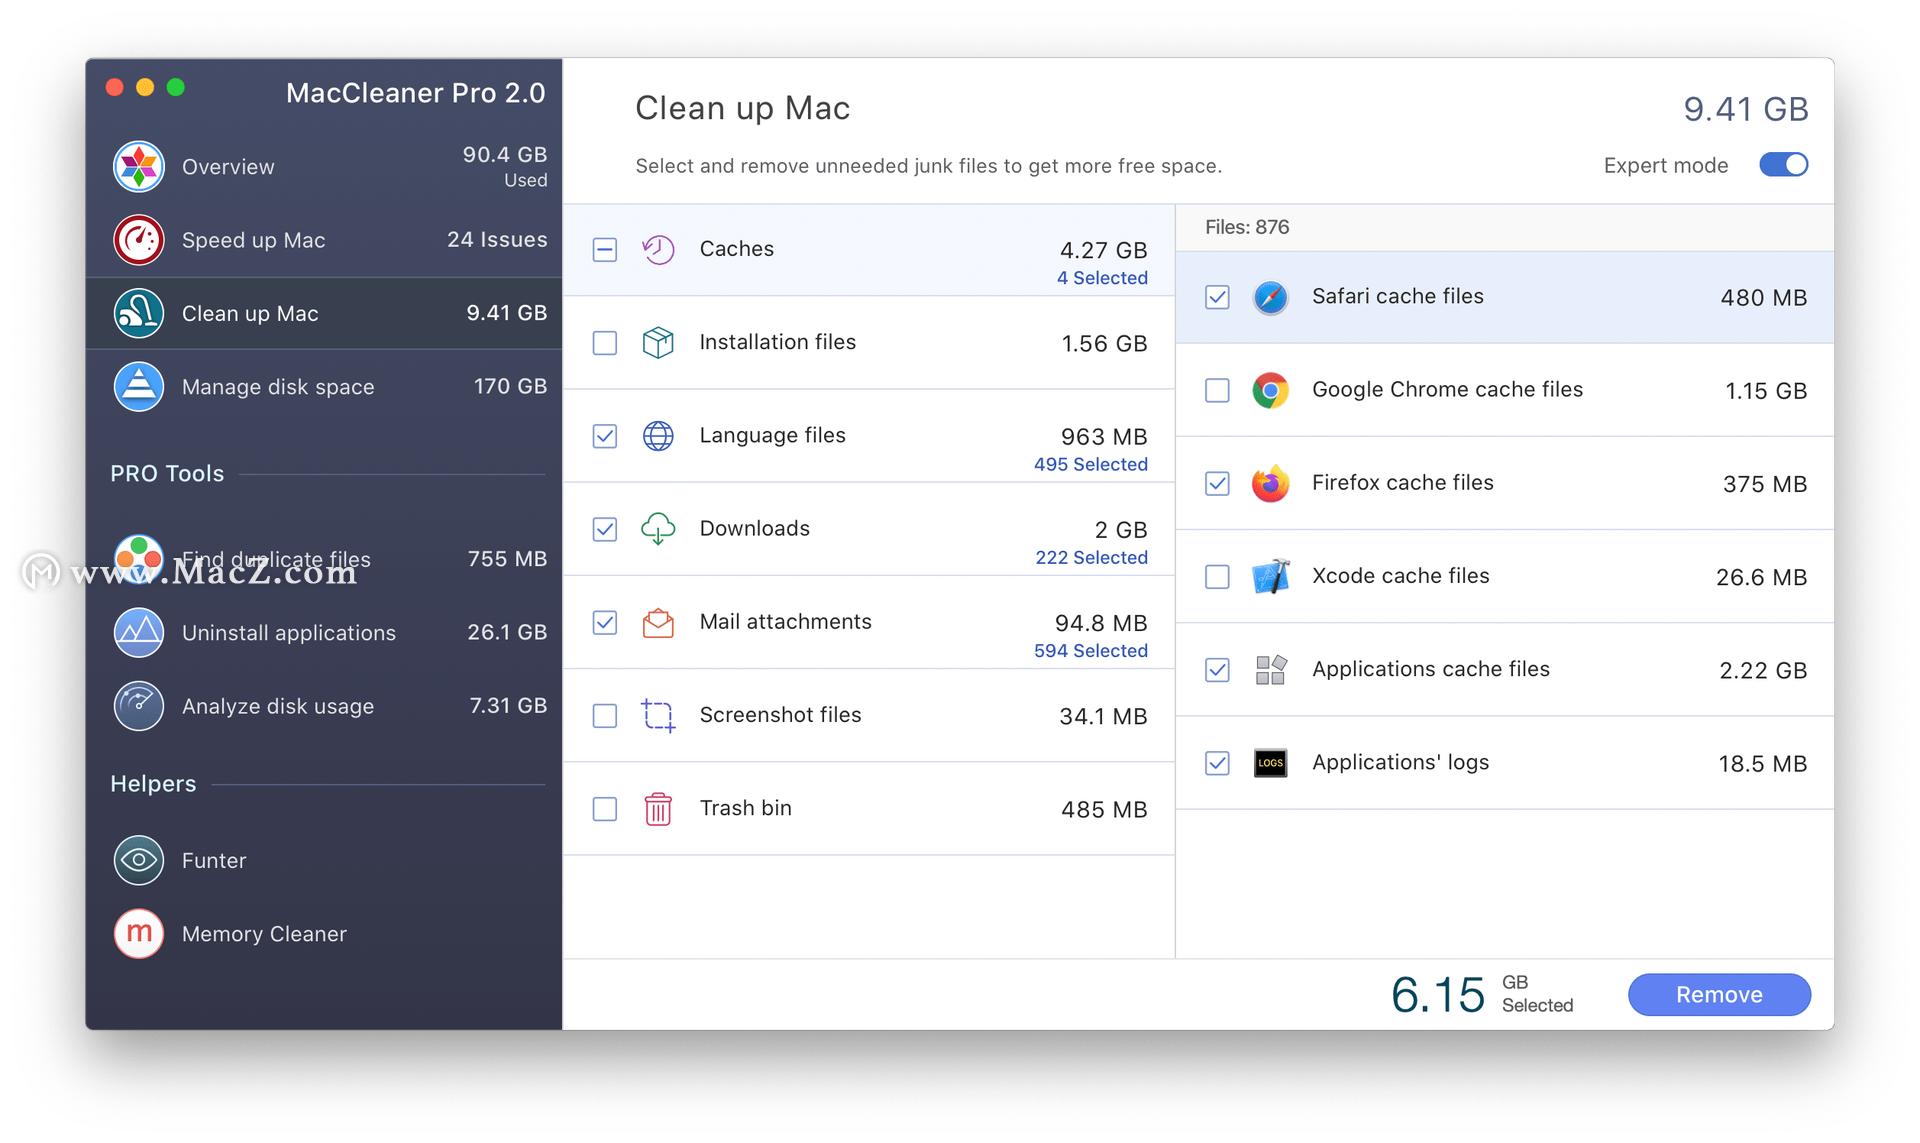
Task: Open the Overview sidebar icon
Action: point(138,166)
